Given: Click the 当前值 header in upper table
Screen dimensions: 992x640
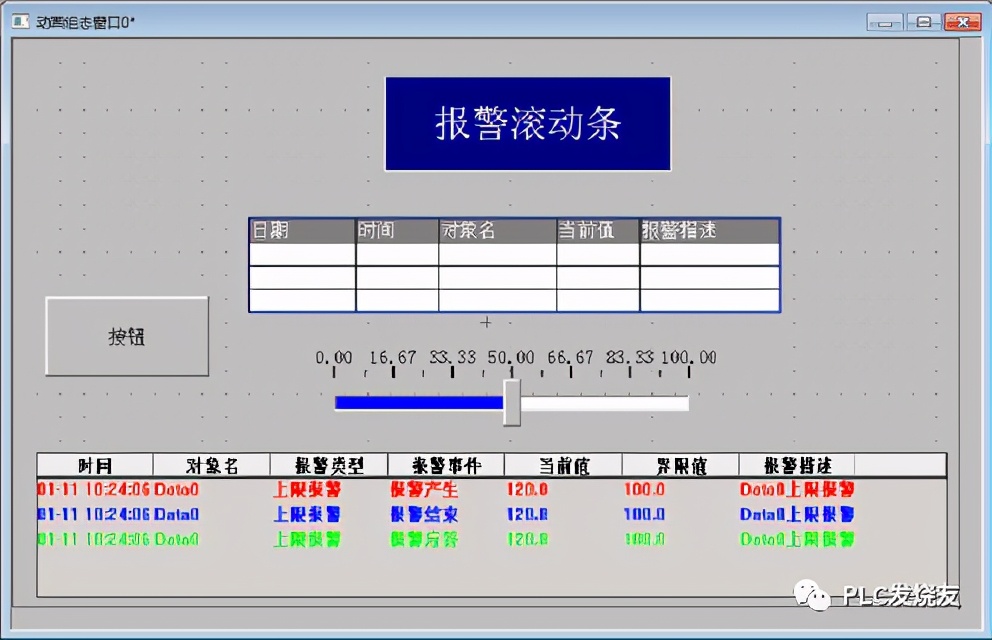Looking at the screenshot, I should pos(598,231).
